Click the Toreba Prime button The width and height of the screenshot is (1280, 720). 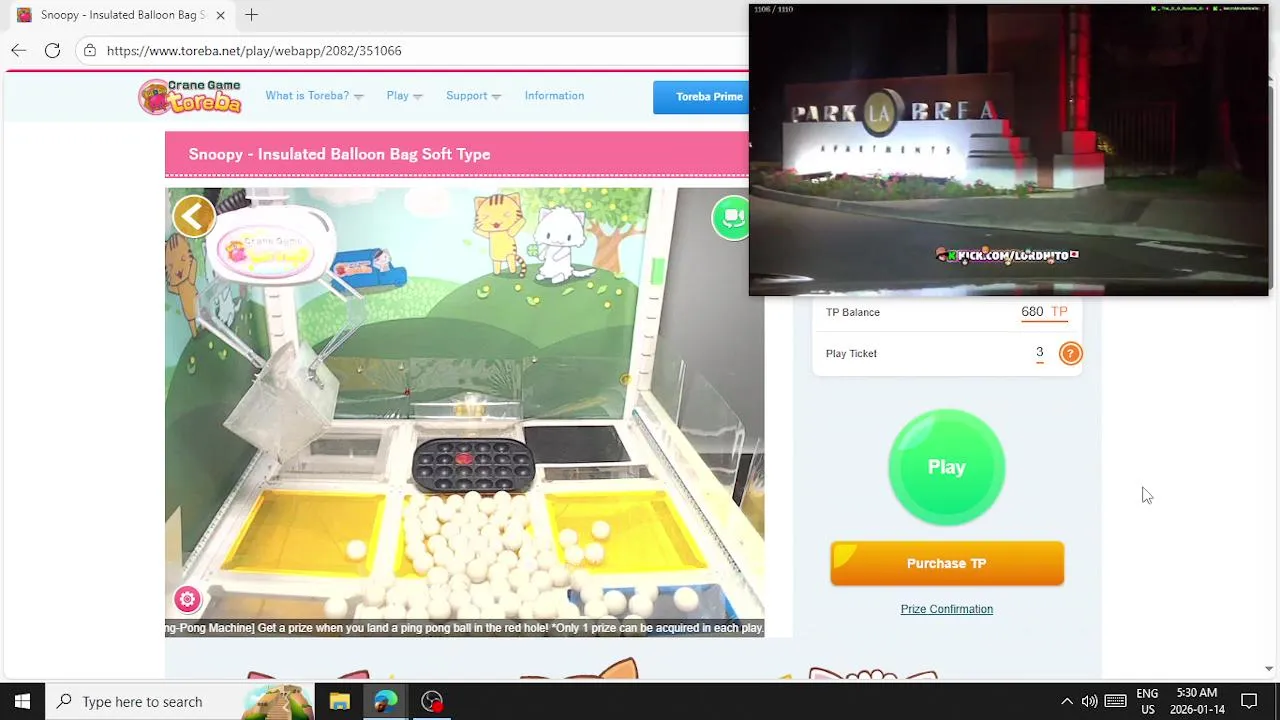703,97
